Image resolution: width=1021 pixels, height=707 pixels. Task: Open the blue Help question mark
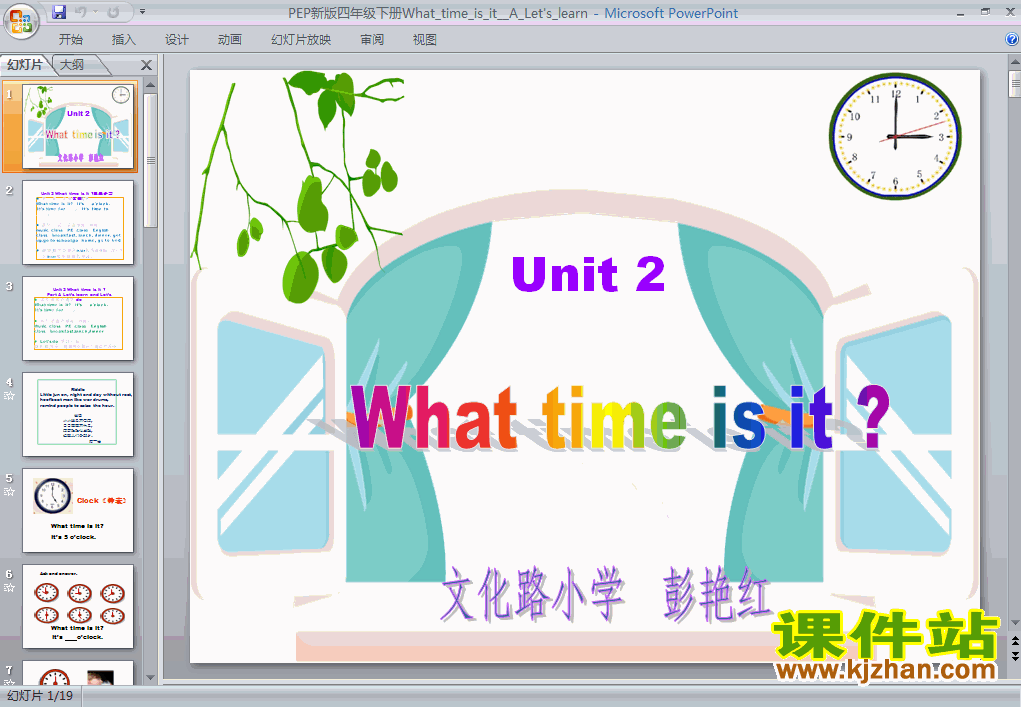1012,39
